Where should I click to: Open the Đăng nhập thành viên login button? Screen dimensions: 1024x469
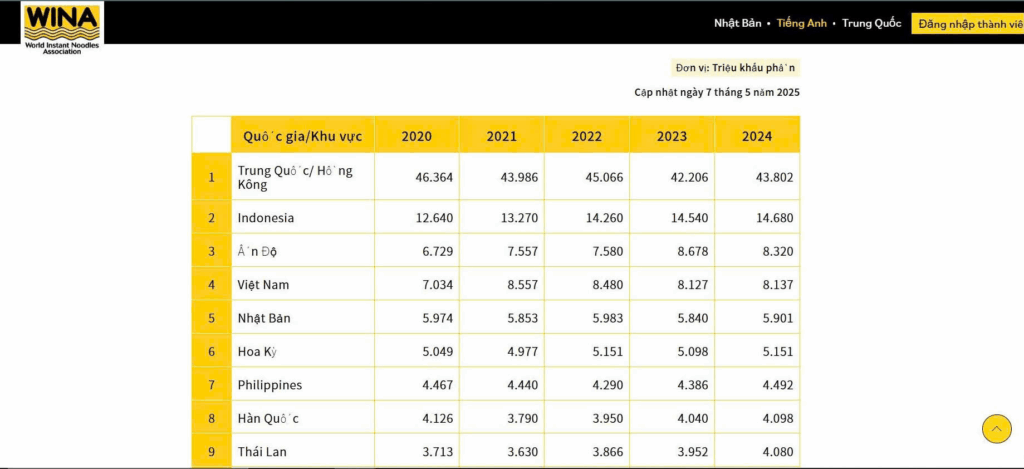coord(966,23)
